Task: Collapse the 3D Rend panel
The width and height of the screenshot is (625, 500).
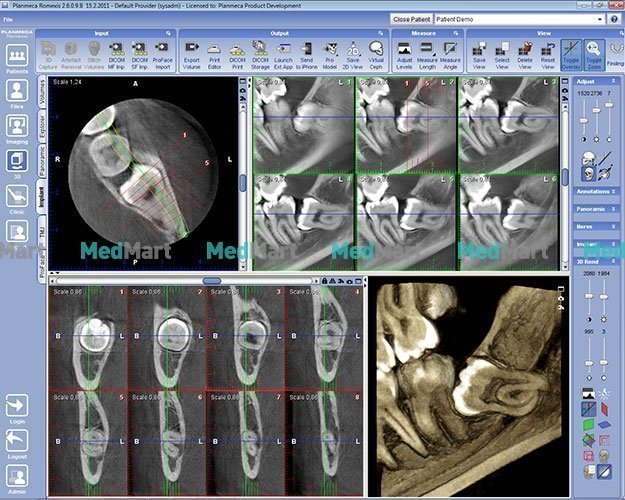Action: click(613, 262)
